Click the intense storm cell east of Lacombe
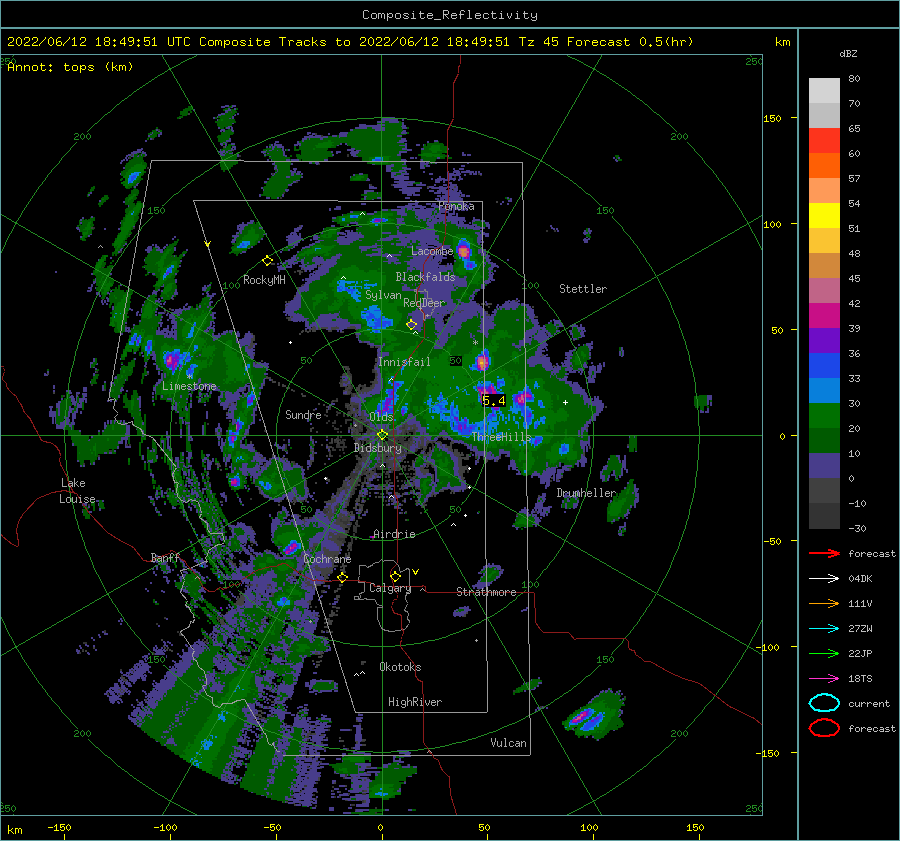 point(464,251)
